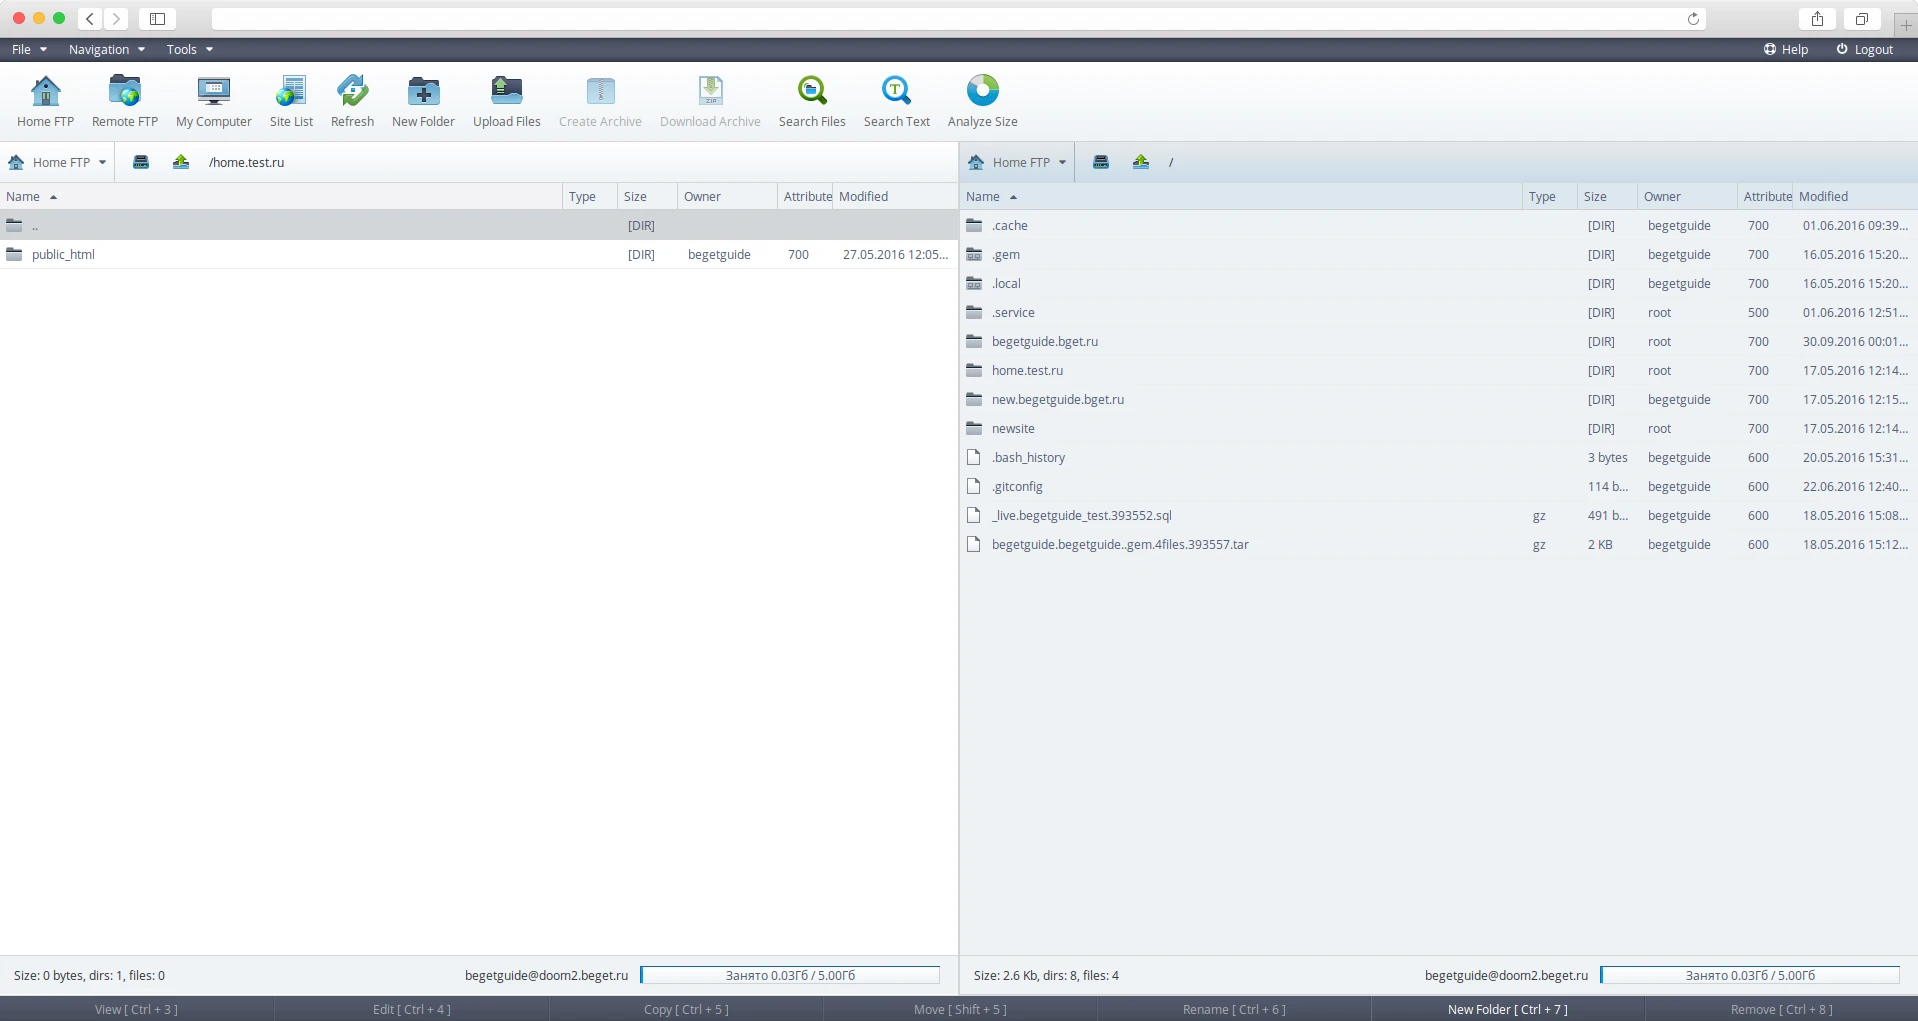This screenshot has width=1918, height=1021.
Task: Sort the right panel by Modified column
Action: [x=1823, y=196]
